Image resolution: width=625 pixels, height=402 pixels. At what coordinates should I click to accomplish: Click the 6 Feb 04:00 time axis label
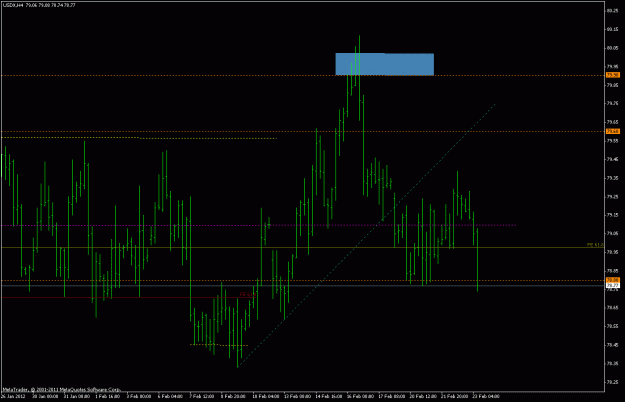point(170,396)
